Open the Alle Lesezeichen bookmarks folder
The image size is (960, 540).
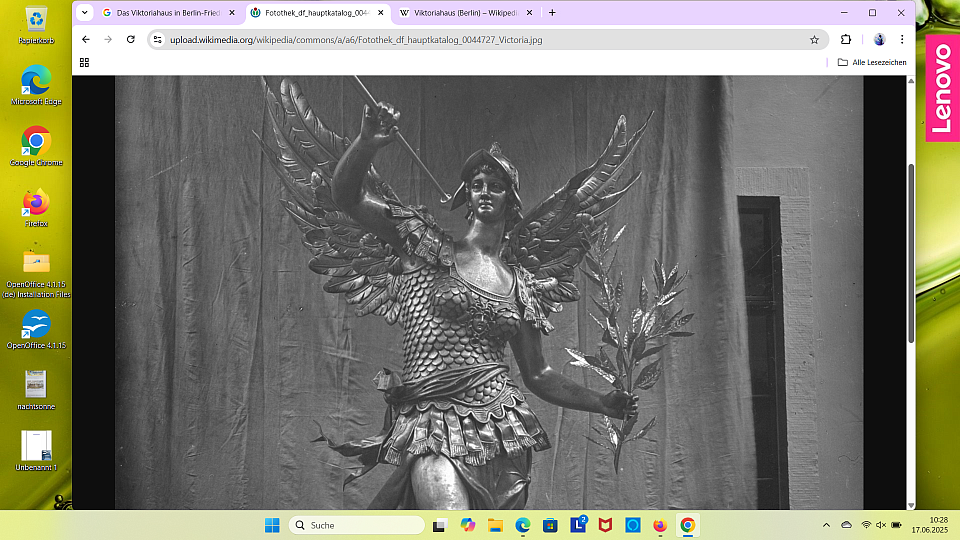pyautogui.click(x=872, y=62)
